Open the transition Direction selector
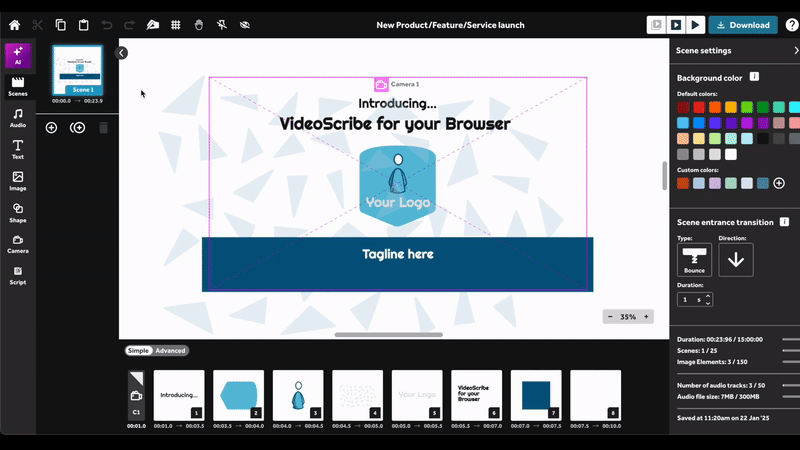 tap(736, 260)
